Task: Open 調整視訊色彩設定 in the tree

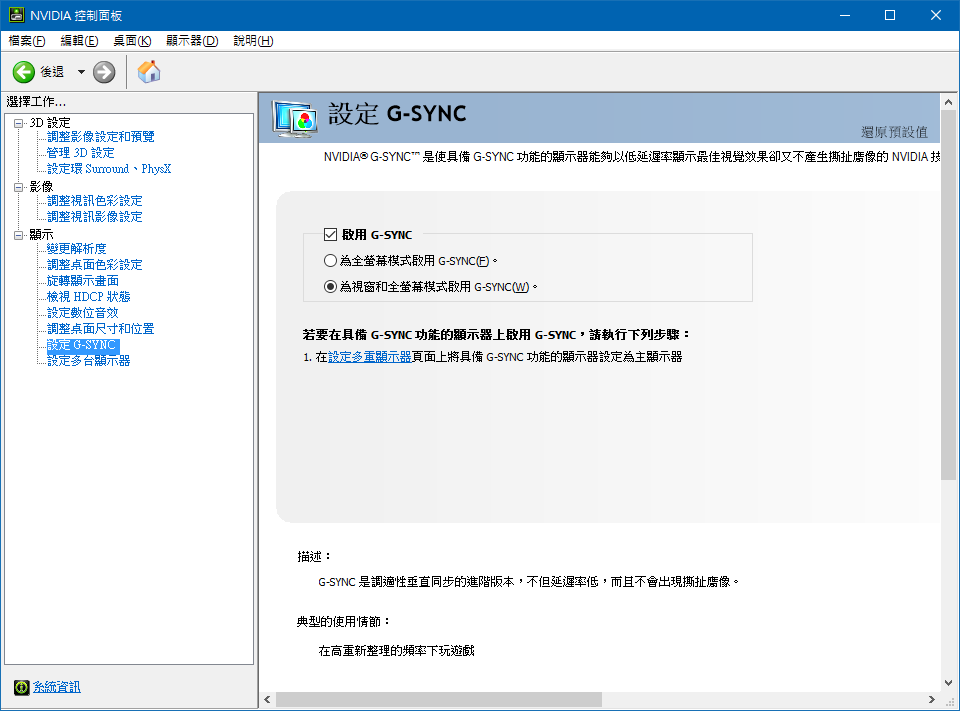Action: [x=95, y=200]
